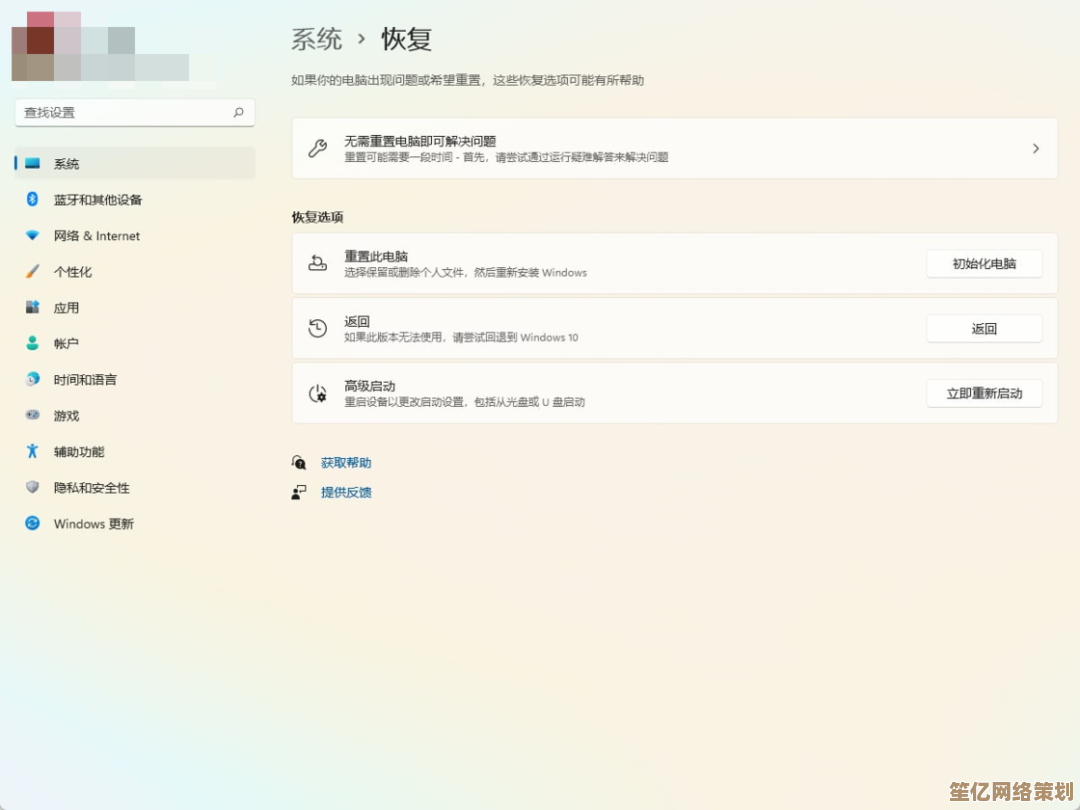Focus the 查找设置 search field
Screen dimensions: 1080x810
(x=125, y=113)
